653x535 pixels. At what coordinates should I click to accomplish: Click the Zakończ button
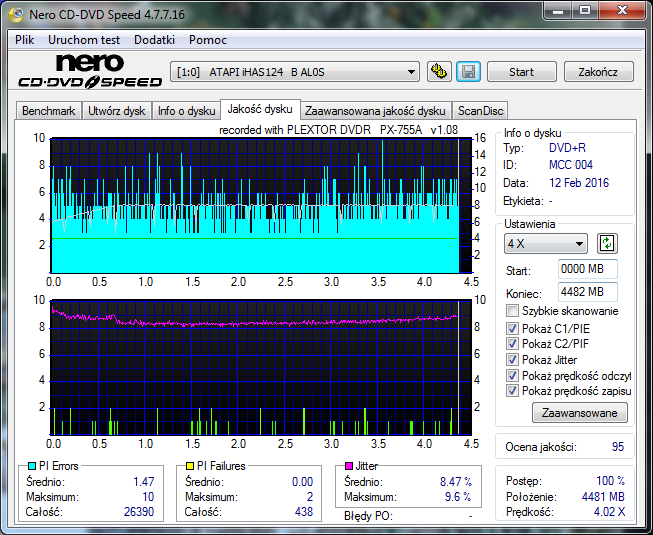598,72
